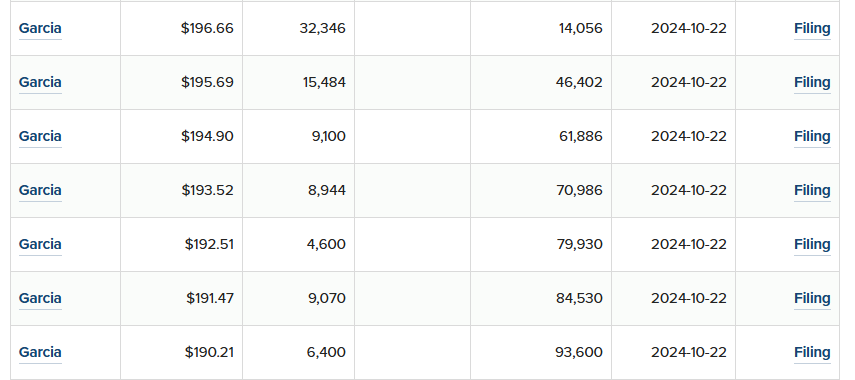855x380 pixels.
Task: Click the 6,400 quantity cell
Action: 299,352
